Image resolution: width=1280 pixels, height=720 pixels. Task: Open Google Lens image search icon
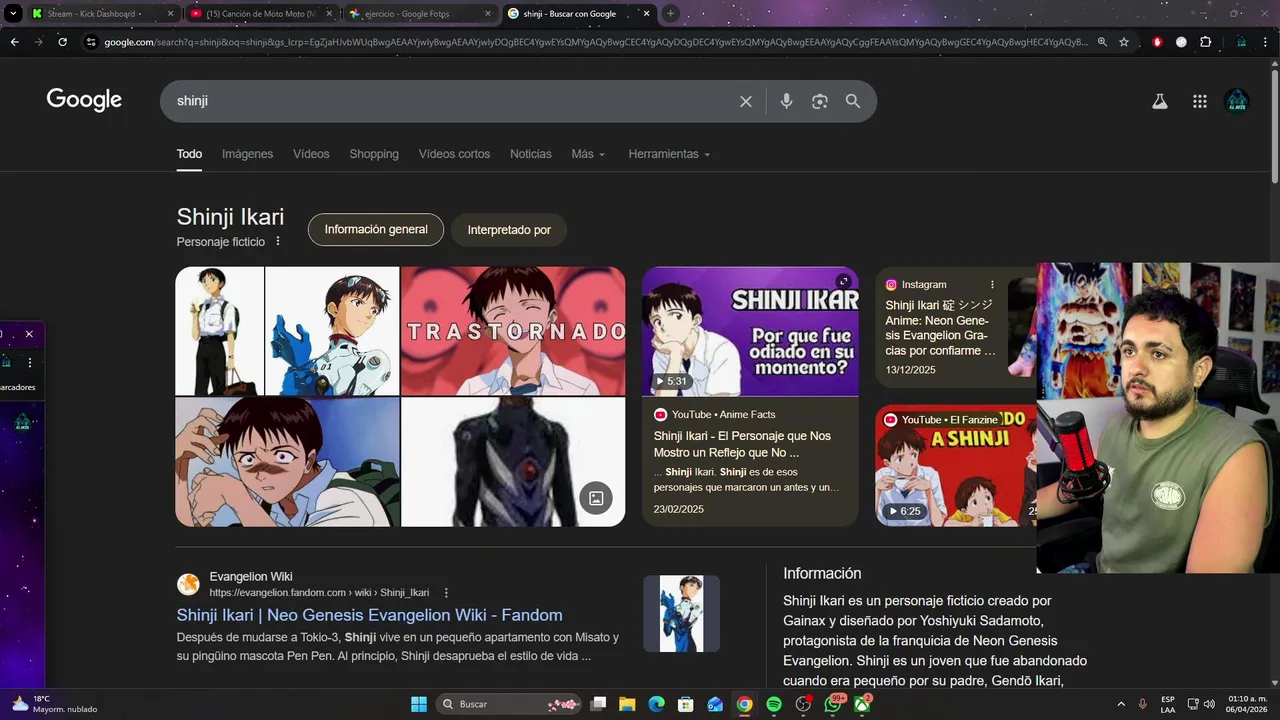[820, 101]
